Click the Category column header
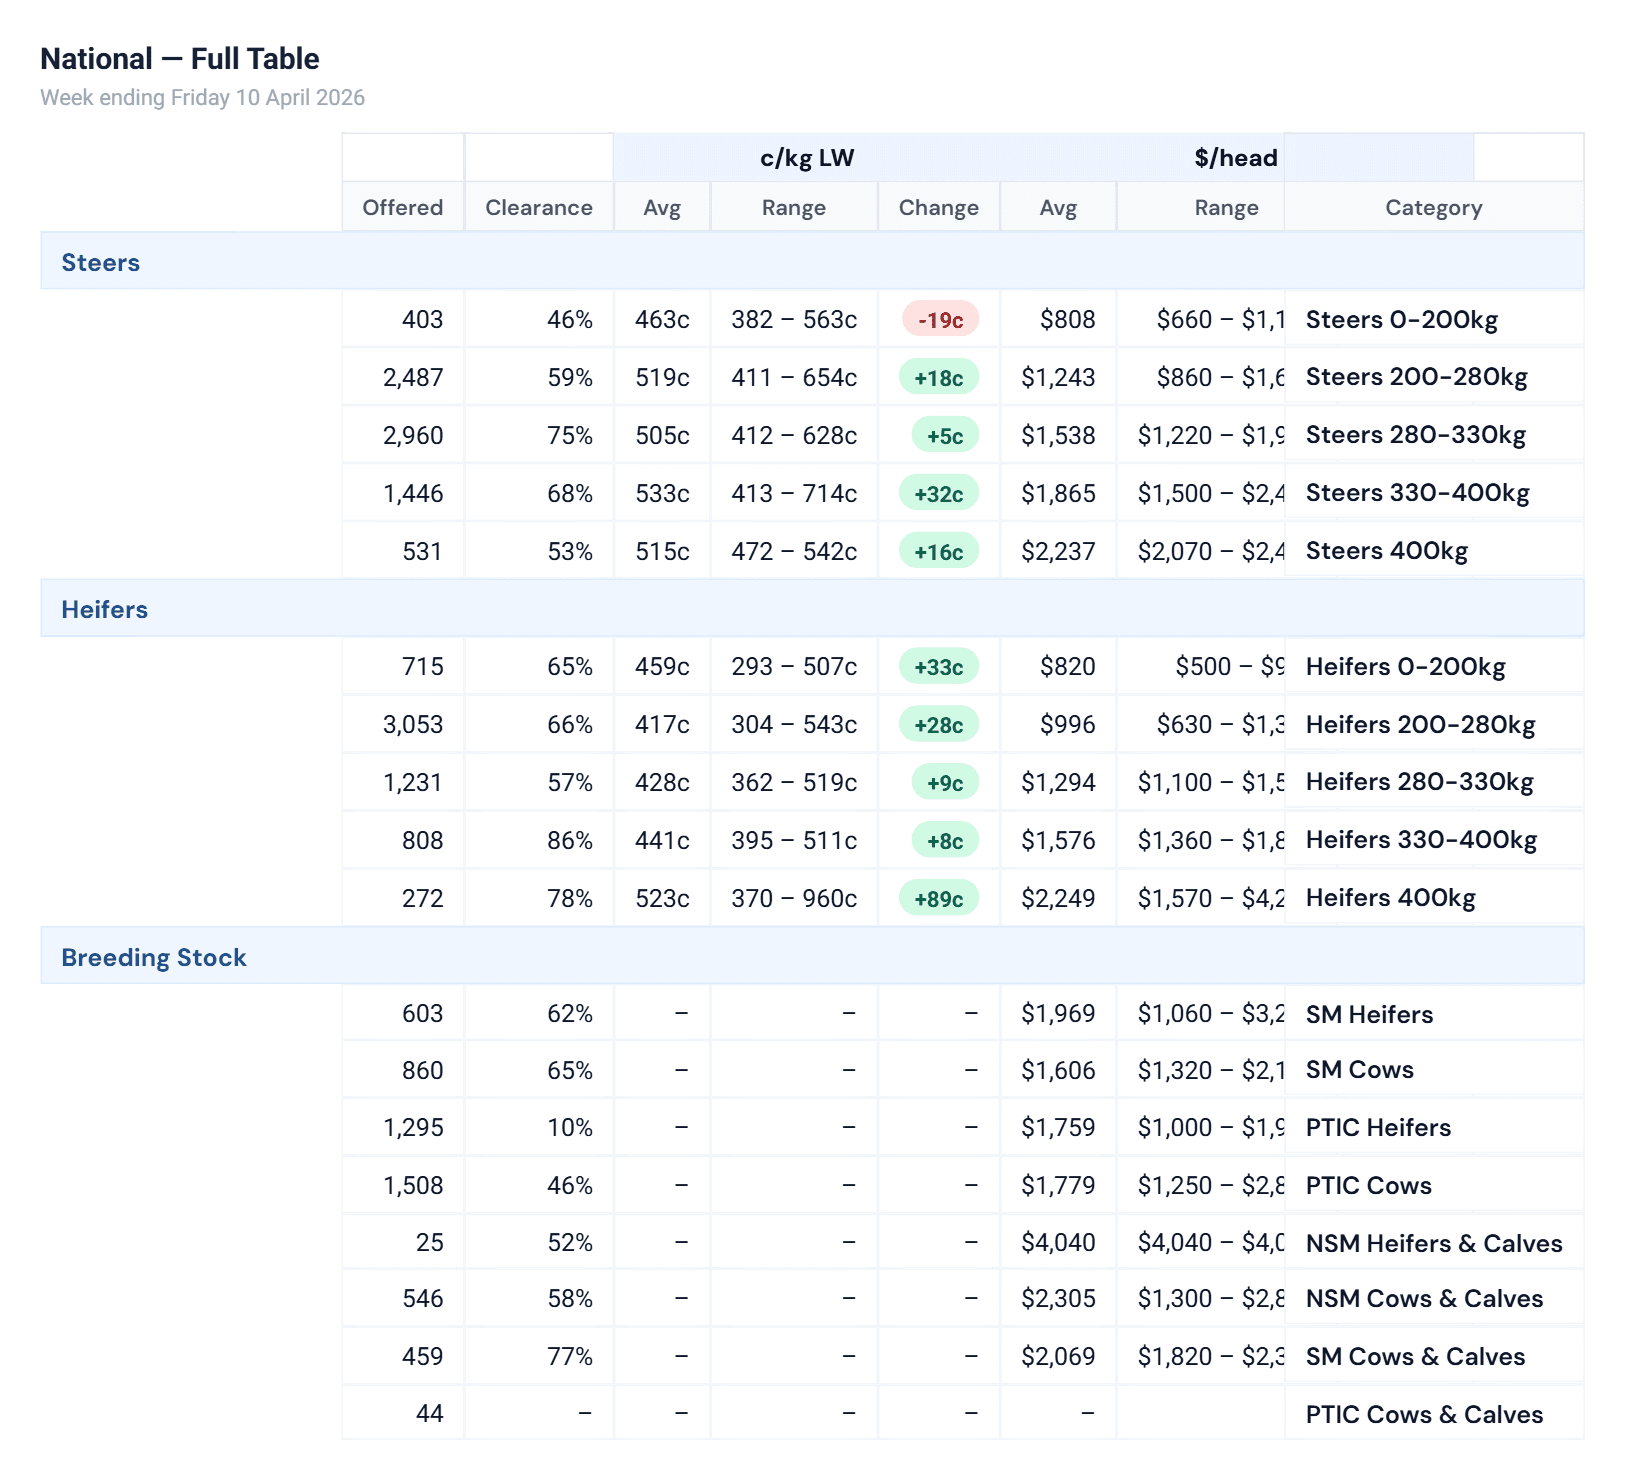This screenshot has height=1482, width=1626. click(x=1433, y=207)
